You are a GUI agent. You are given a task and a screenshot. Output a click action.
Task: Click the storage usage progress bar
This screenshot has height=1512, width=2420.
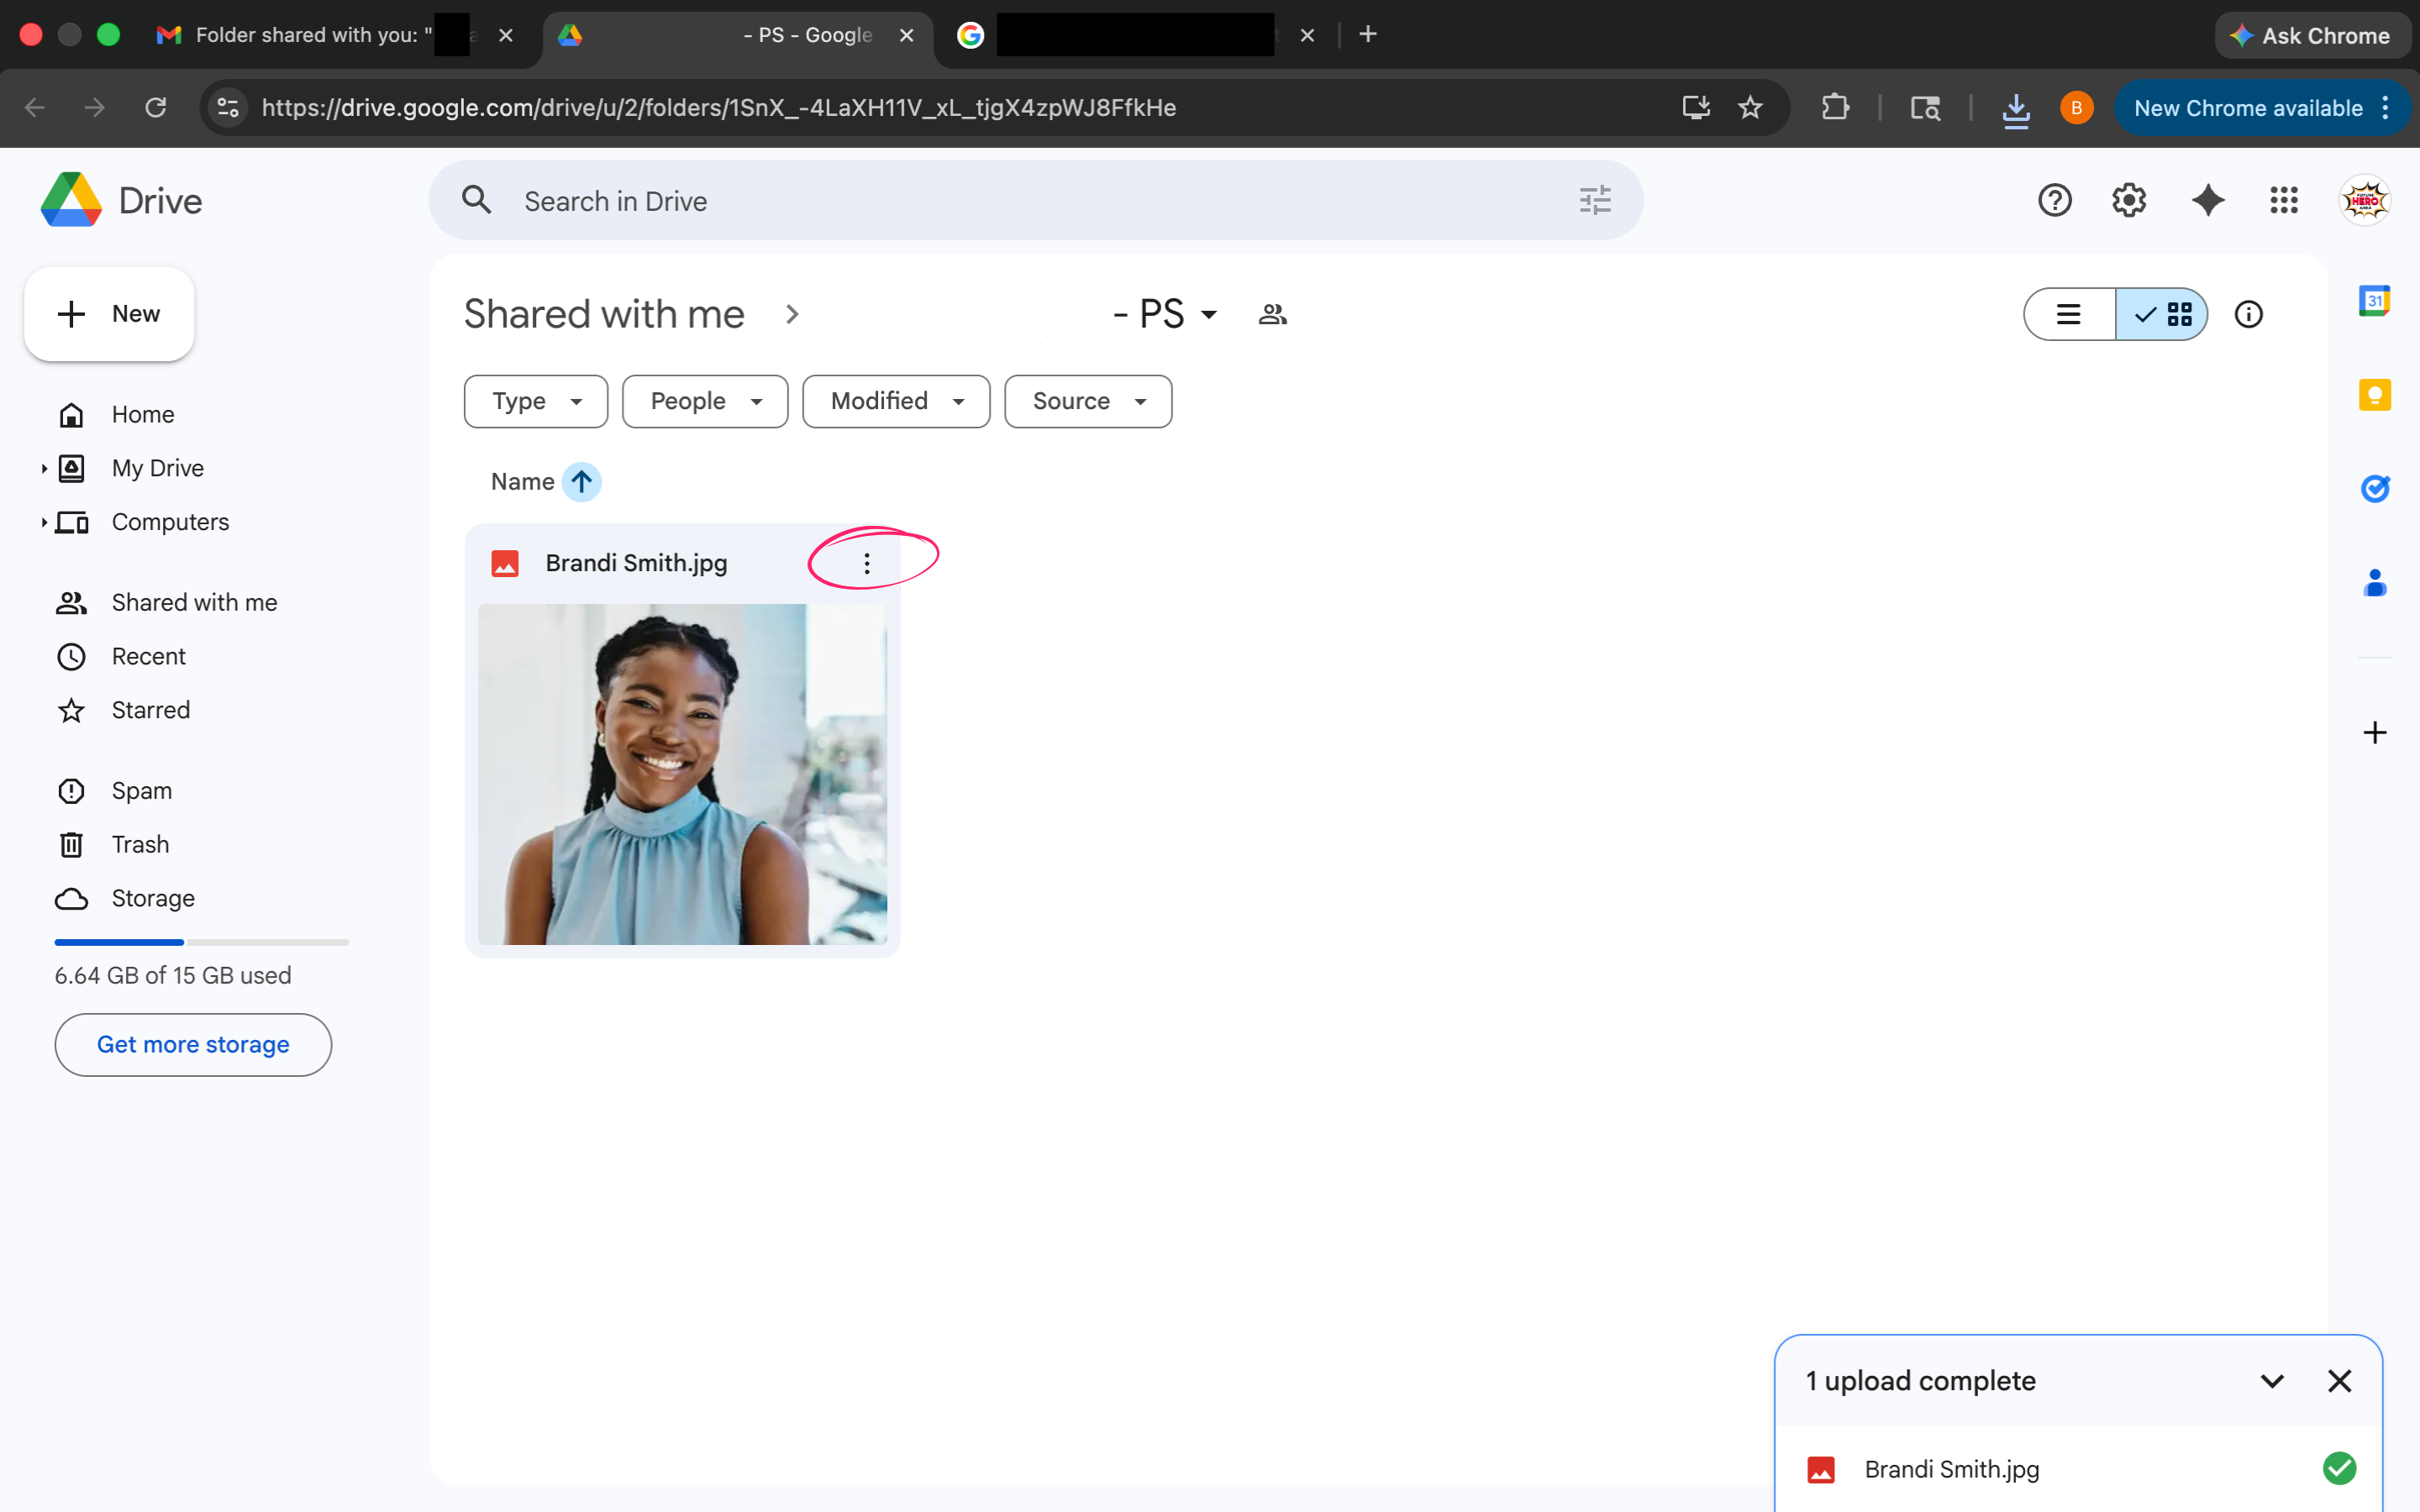pyautogui.click(x=201, y=942)
